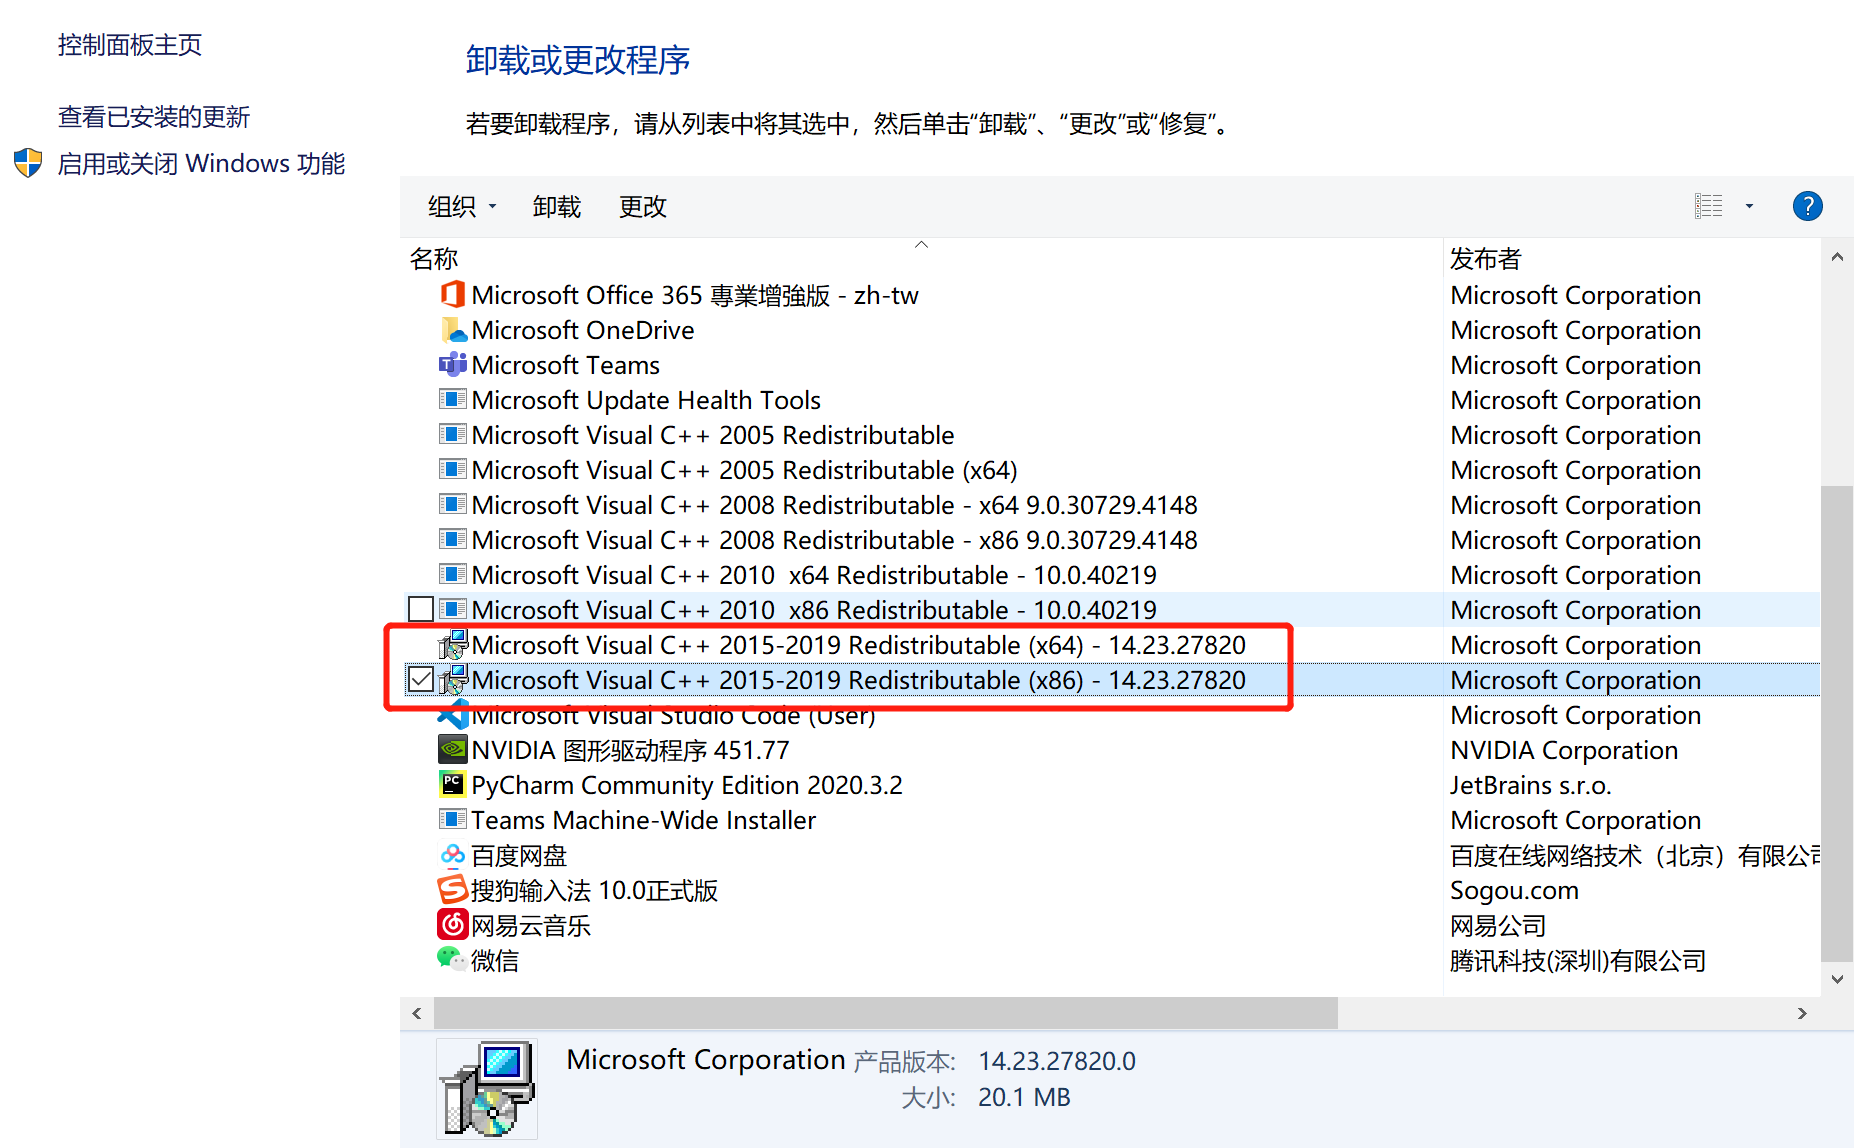1854x1148 pixels.
Task: Click the Microsoft Office 365 icon
Action: (x=453, y=295)
